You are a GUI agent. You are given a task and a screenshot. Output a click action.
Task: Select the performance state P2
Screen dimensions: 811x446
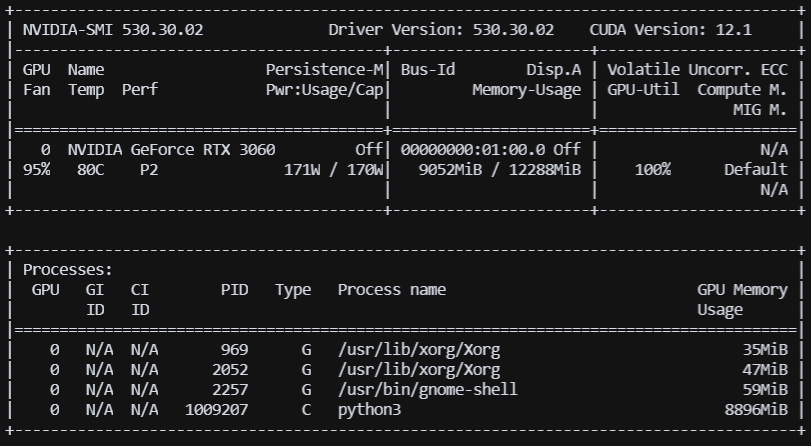149,170
